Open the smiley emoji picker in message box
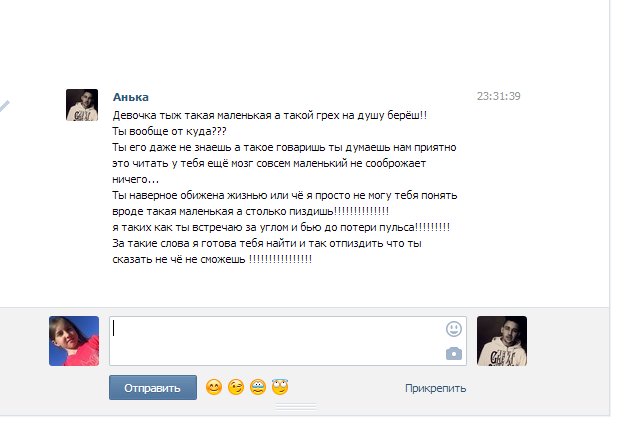 (454, 329)
